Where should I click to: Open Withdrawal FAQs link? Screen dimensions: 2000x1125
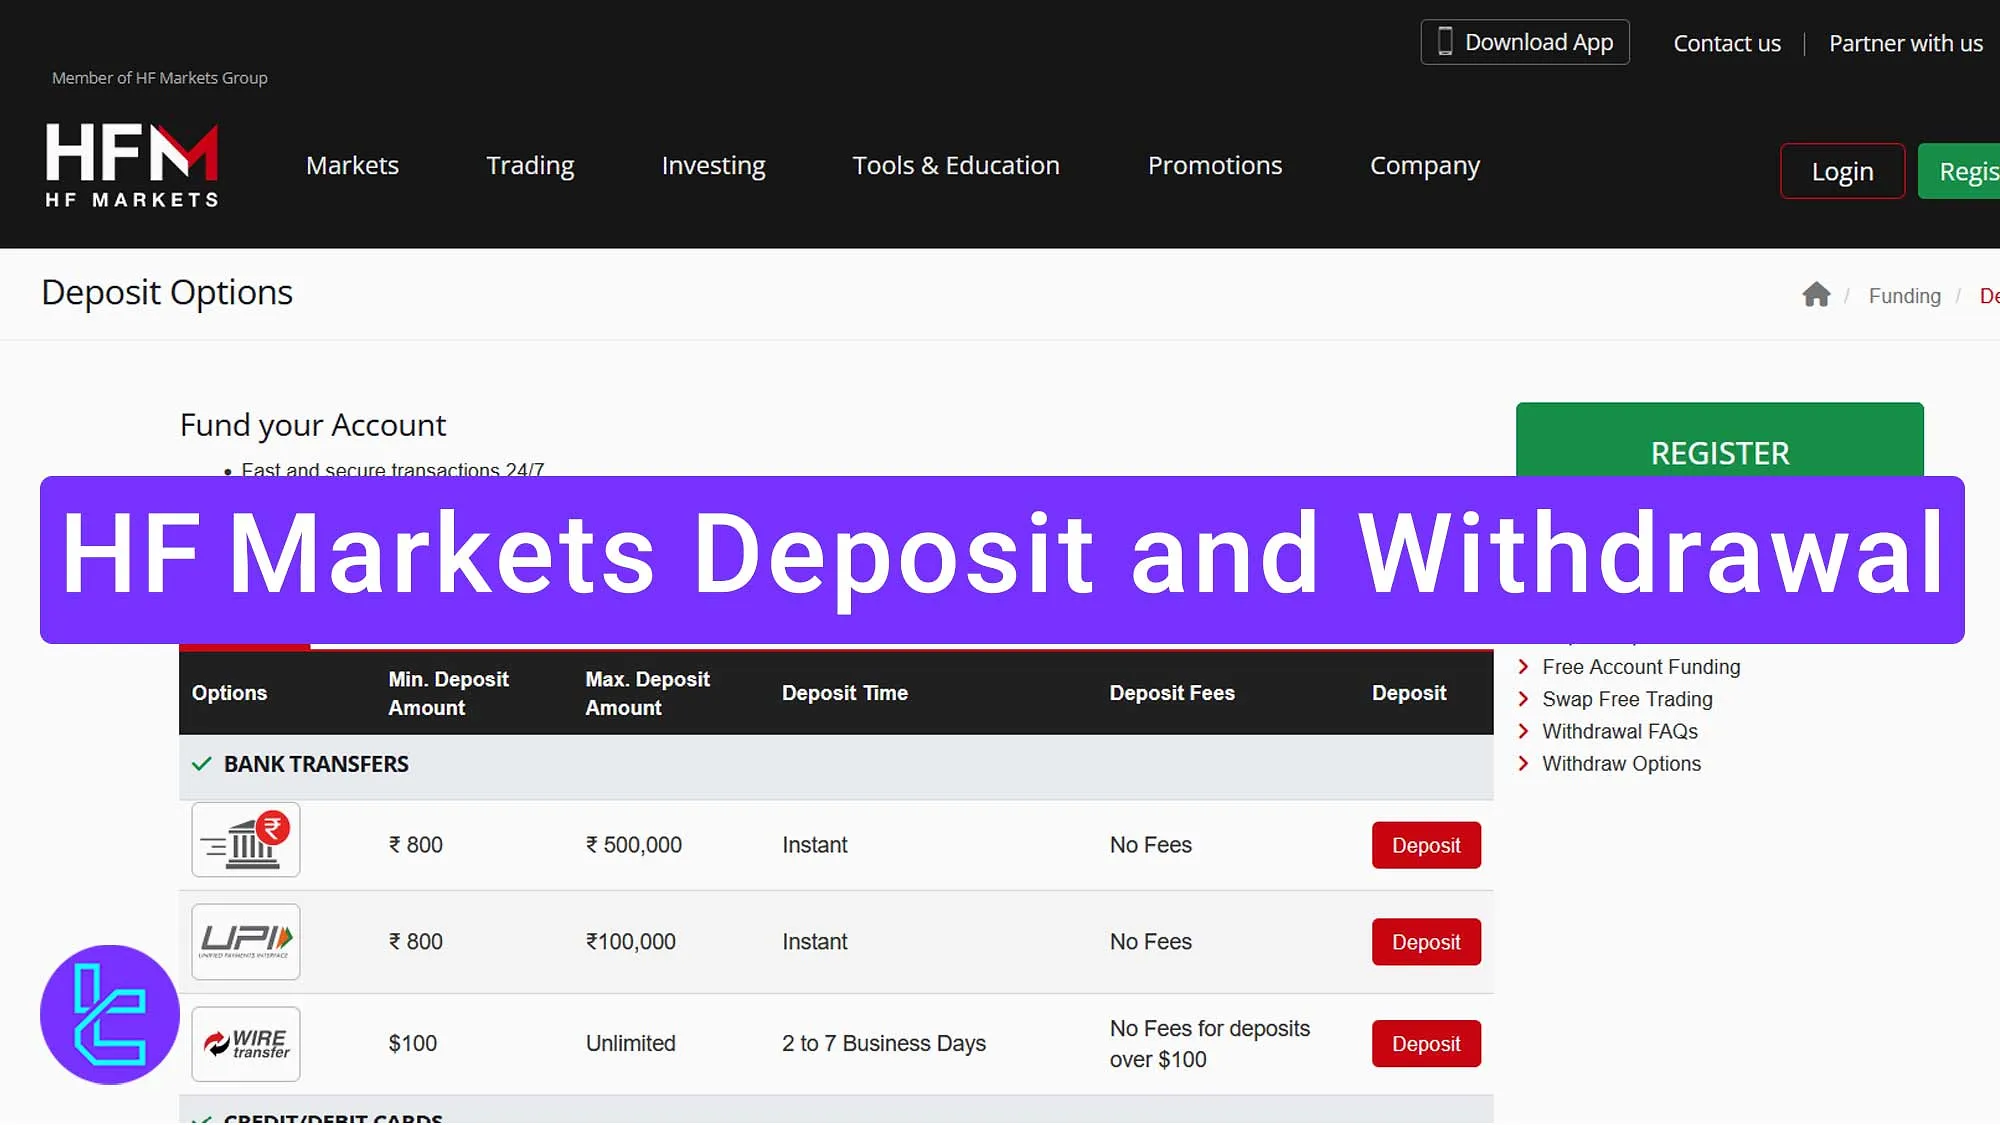(x=1620, y=731)
